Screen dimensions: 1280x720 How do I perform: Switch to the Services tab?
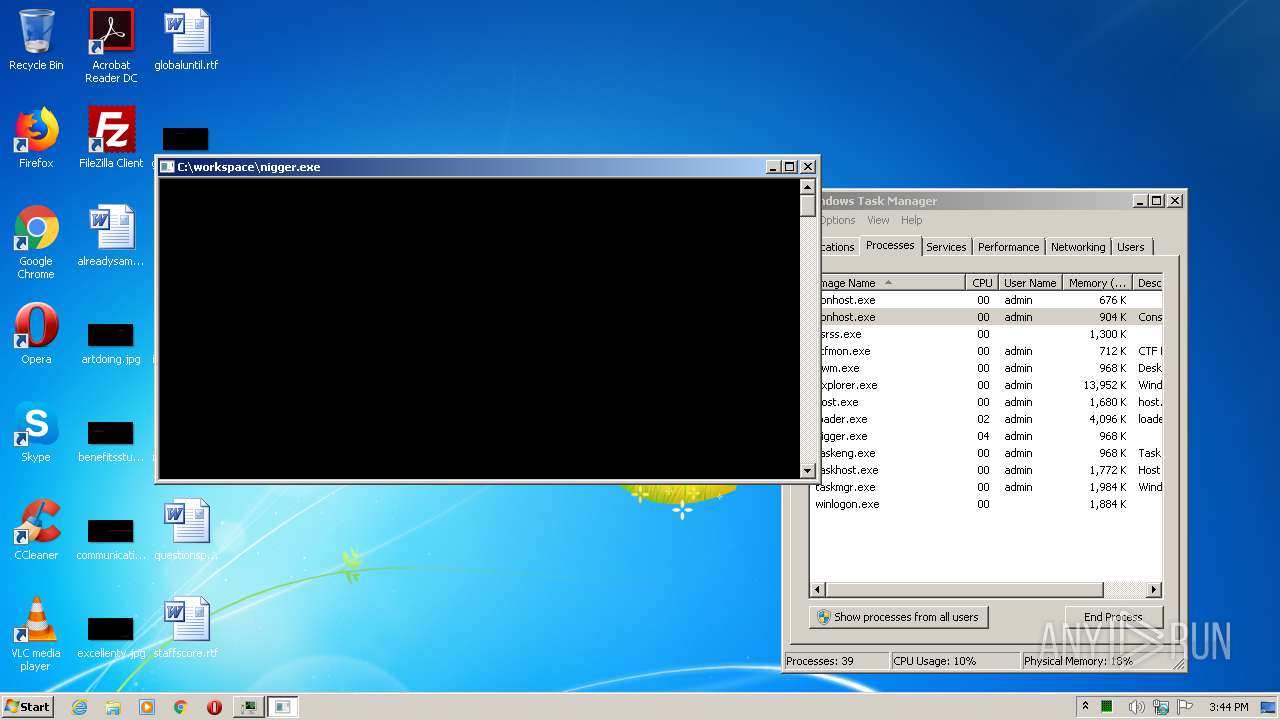[946, 247]
